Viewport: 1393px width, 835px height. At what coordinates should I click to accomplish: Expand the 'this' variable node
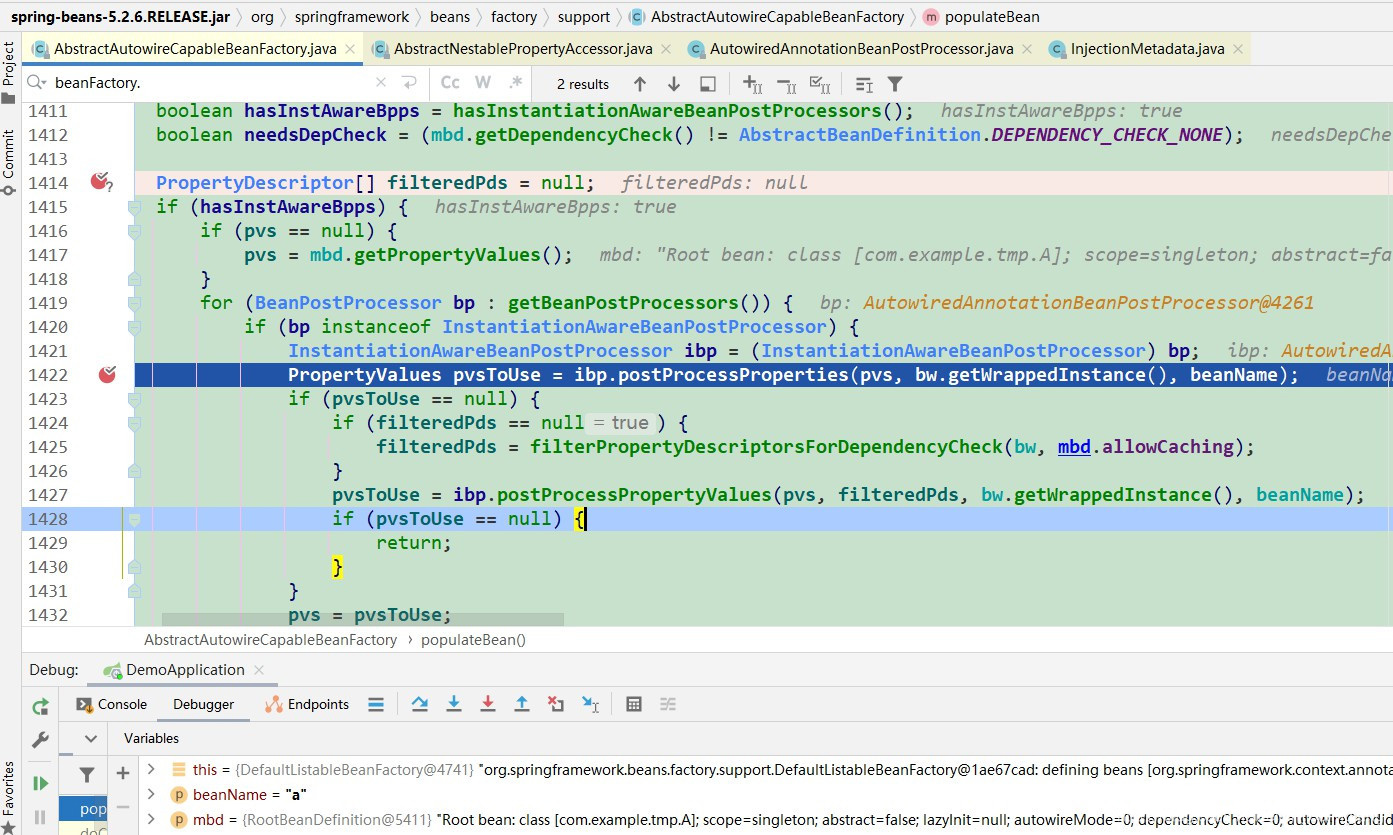click(151, 769)
